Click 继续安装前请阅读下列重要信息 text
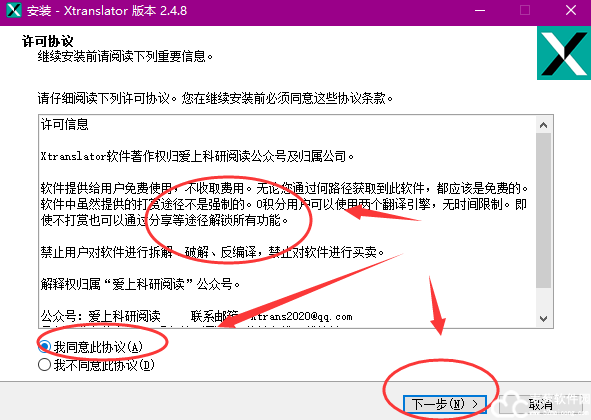591x420 pixels. tap(125, 57)
